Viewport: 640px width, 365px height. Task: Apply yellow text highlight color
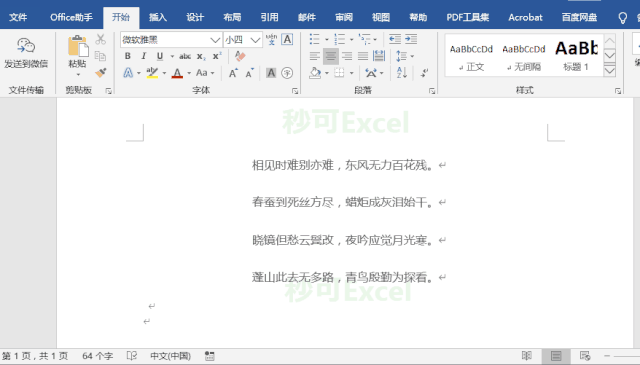pyautogui.click(x=152, y=73)
